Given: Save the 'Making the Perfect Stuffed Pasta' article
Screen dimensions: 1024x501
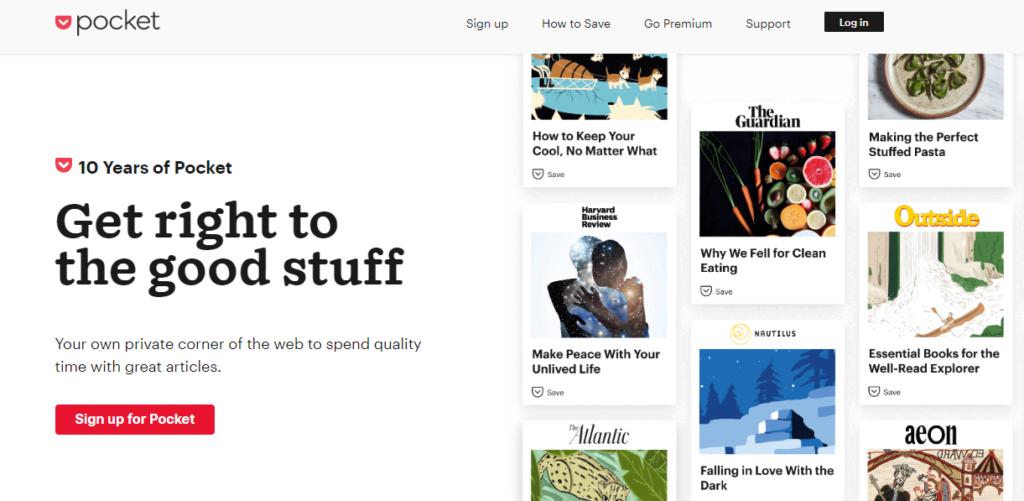Looking at the screenshot, I should 884,174.
